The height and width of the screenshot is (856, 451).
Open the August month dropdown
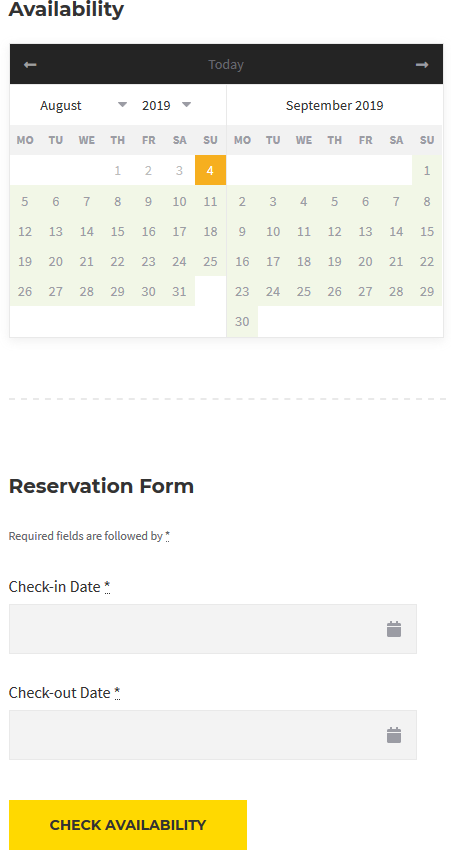coord(83,105)
